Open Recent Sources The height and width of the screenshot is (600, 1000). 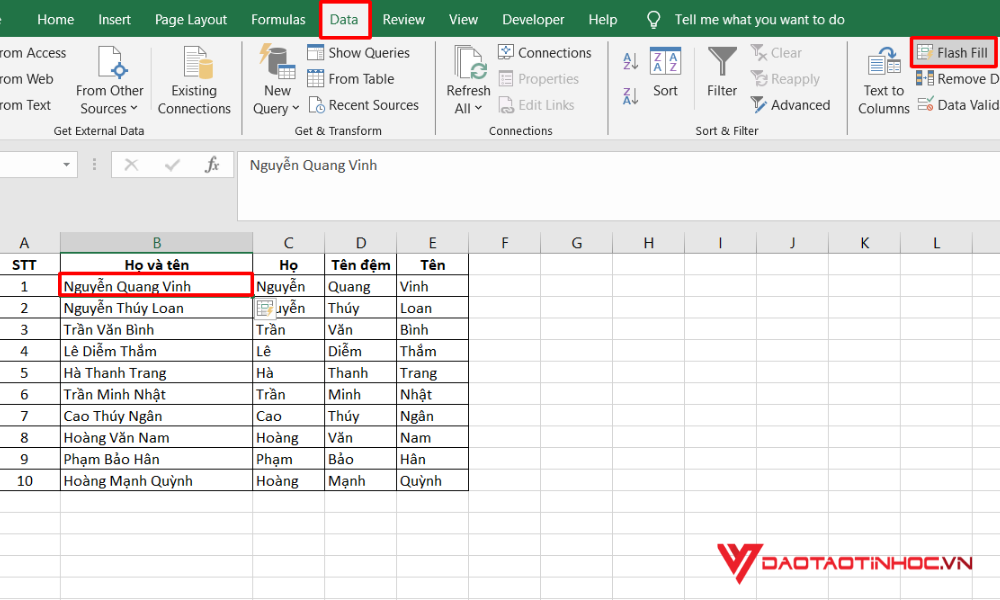(364, 105)
